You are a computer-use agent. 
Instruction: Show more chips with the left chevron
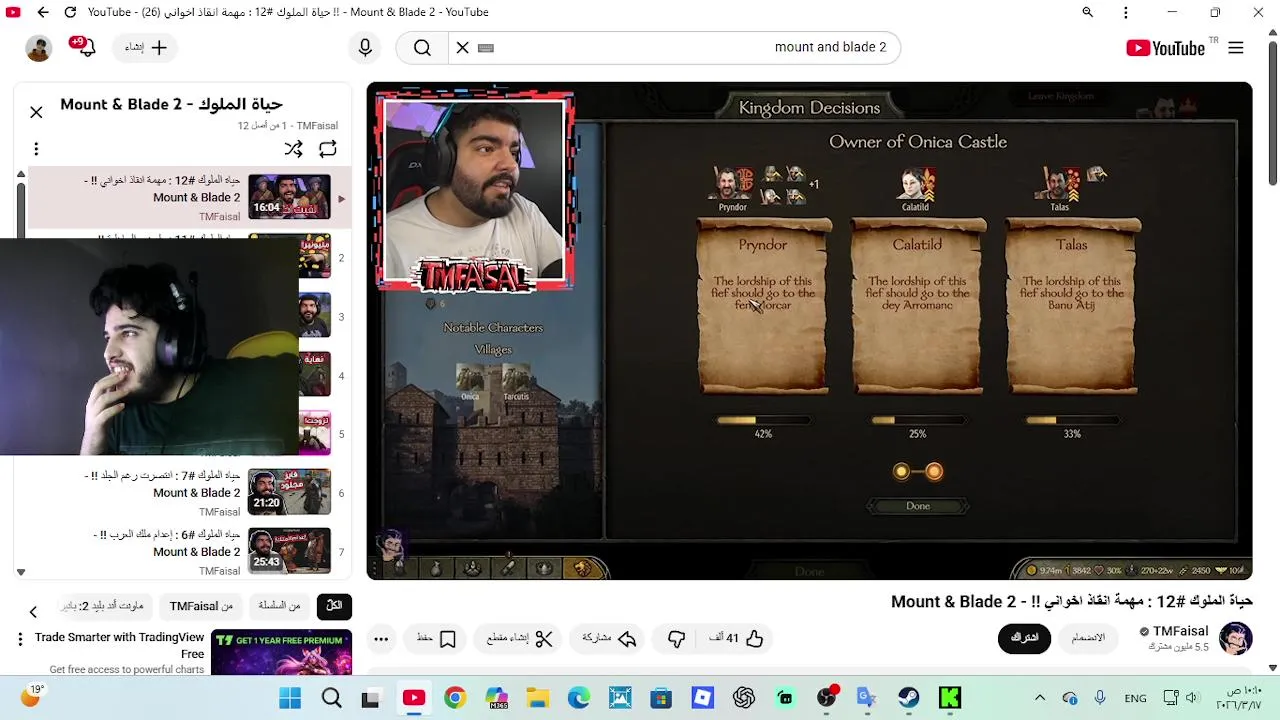[x=33, y=611]
